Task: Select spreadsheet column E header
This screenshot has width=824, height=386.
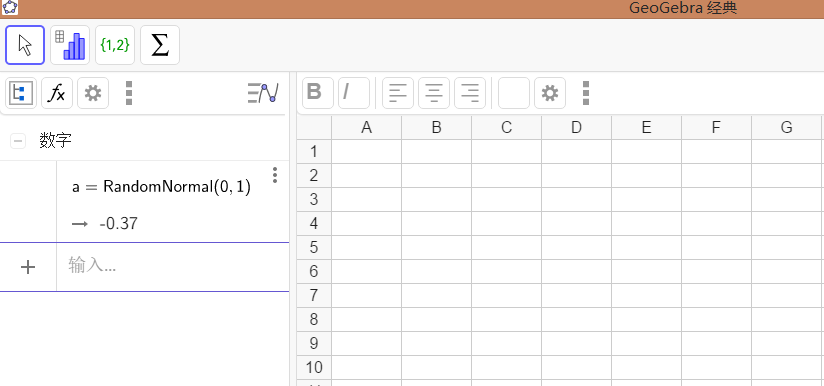Action: click(646, 128)
